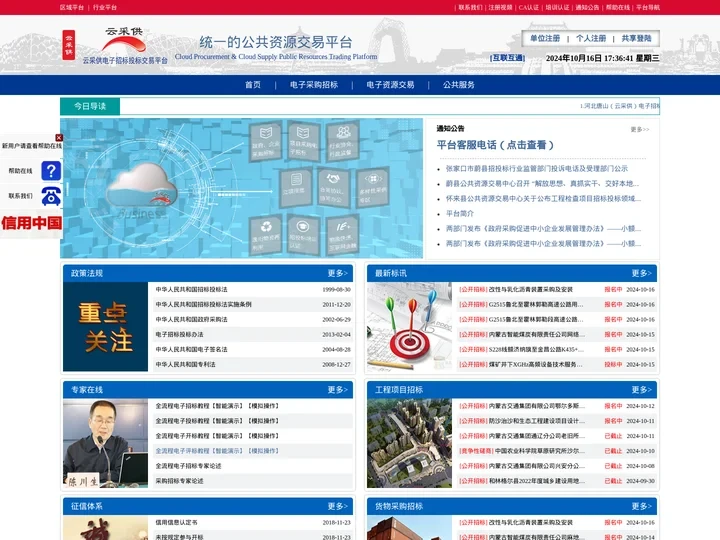Open 中华人民共和国政府采购法 entry

tap(191, 319)
